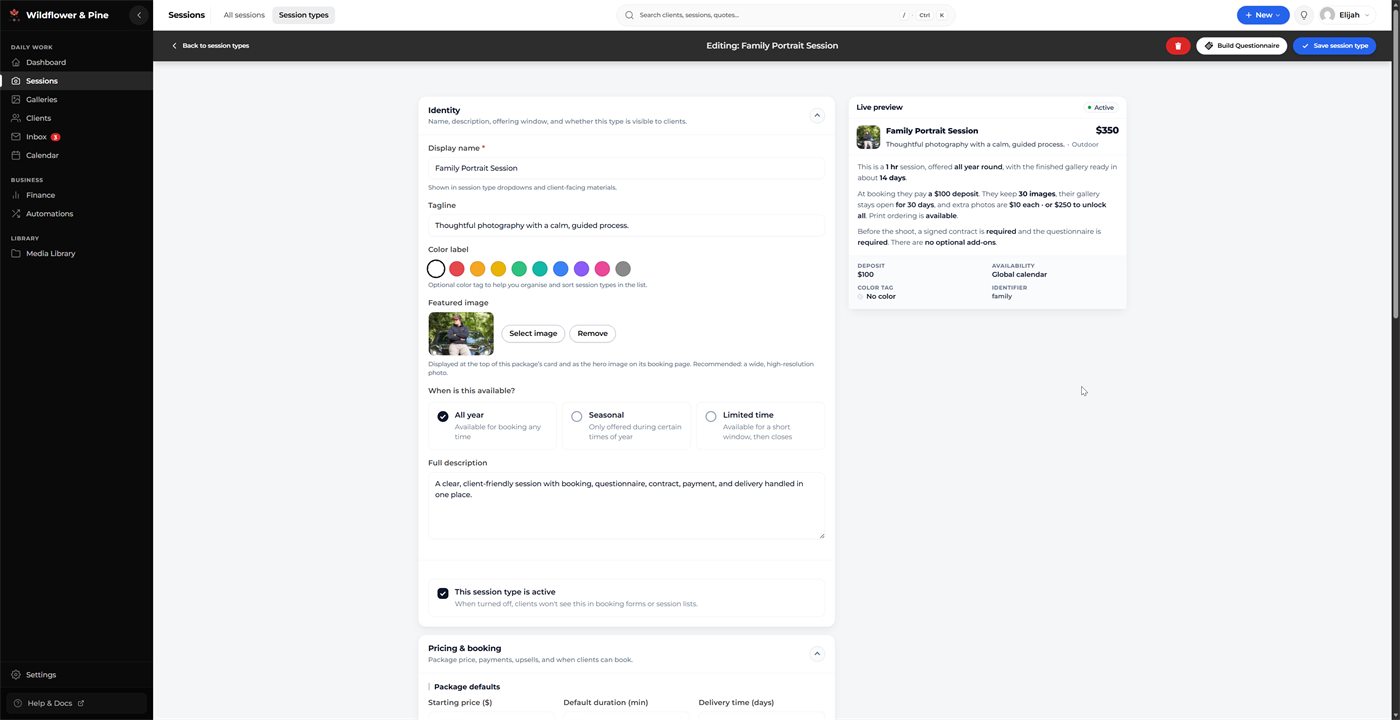Click the featured image thumbnail
Screen dimensions: 1400x720
461,334
